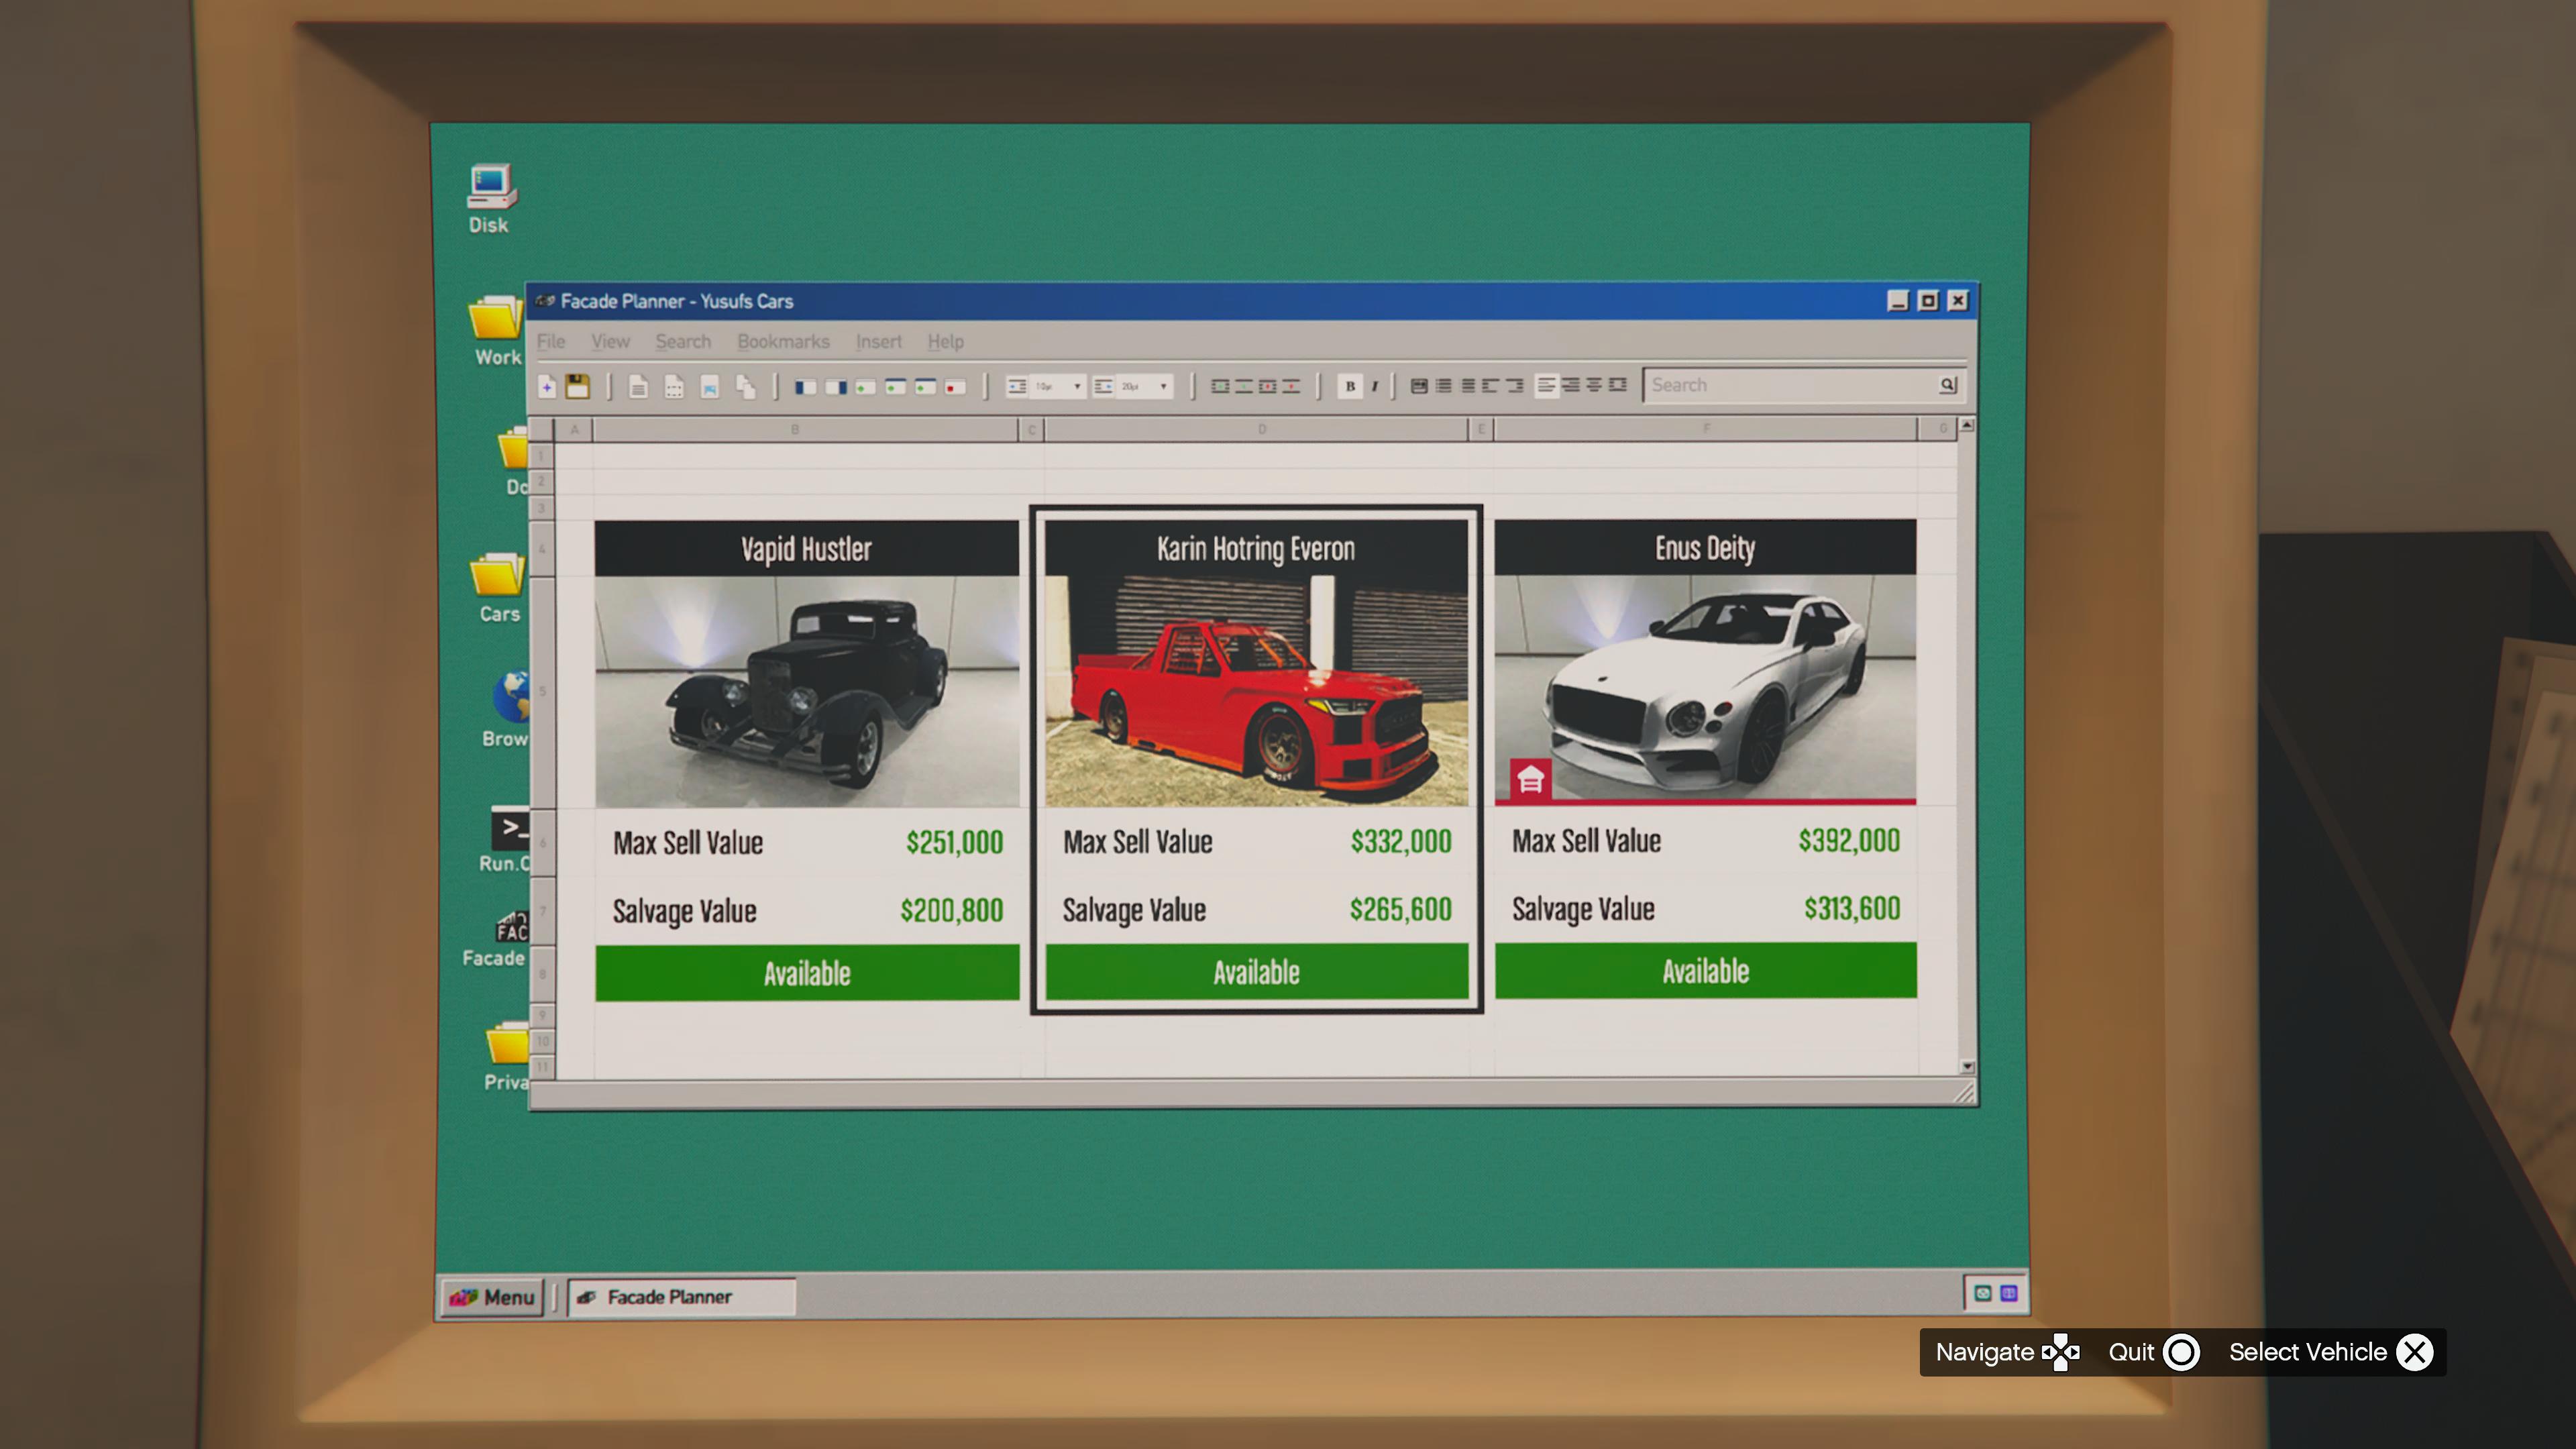Select the Karin Hotring Everon thumbnail
The width and height of the screenshot is (2576, 1449).
(1255, 690)
